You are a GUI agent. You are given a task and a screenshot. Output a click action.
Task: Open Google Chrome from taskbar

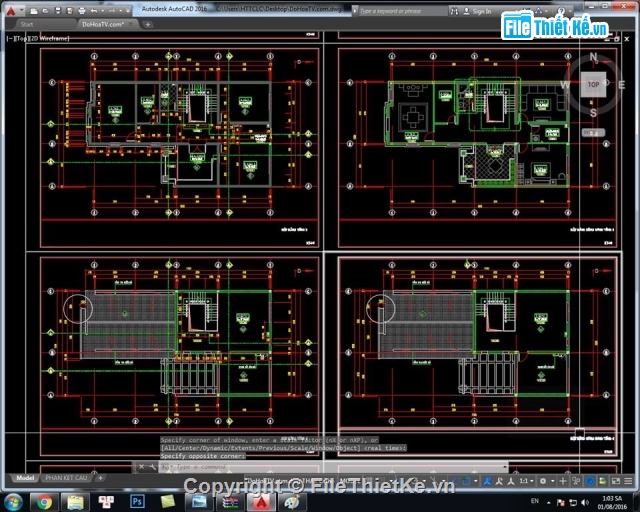coord(44,502)
